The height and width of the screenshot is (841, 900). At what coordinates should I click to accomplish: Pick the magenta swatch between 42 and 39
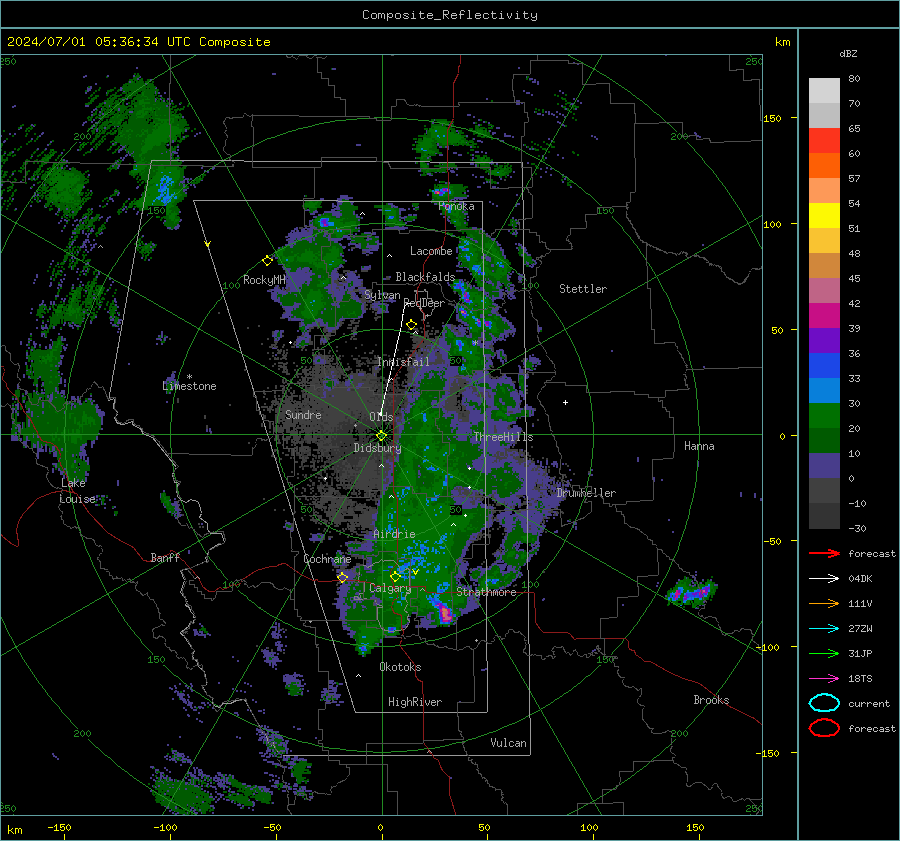[824, 316]
